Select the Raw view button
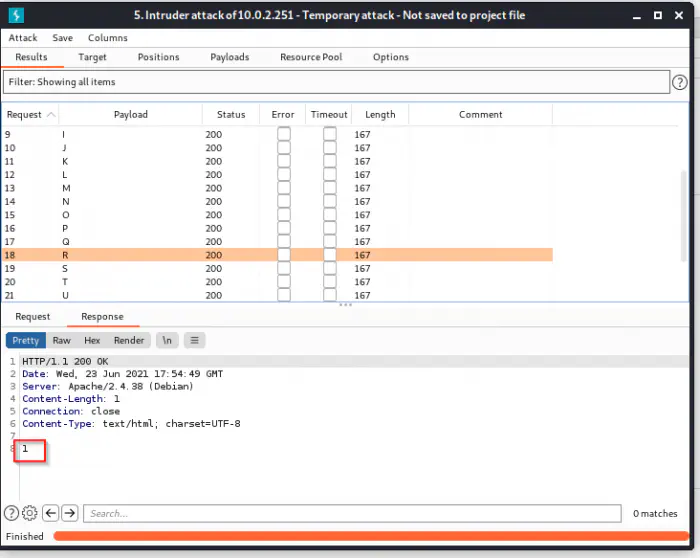The height and width of the screenshot is (558, 700). 61,340
